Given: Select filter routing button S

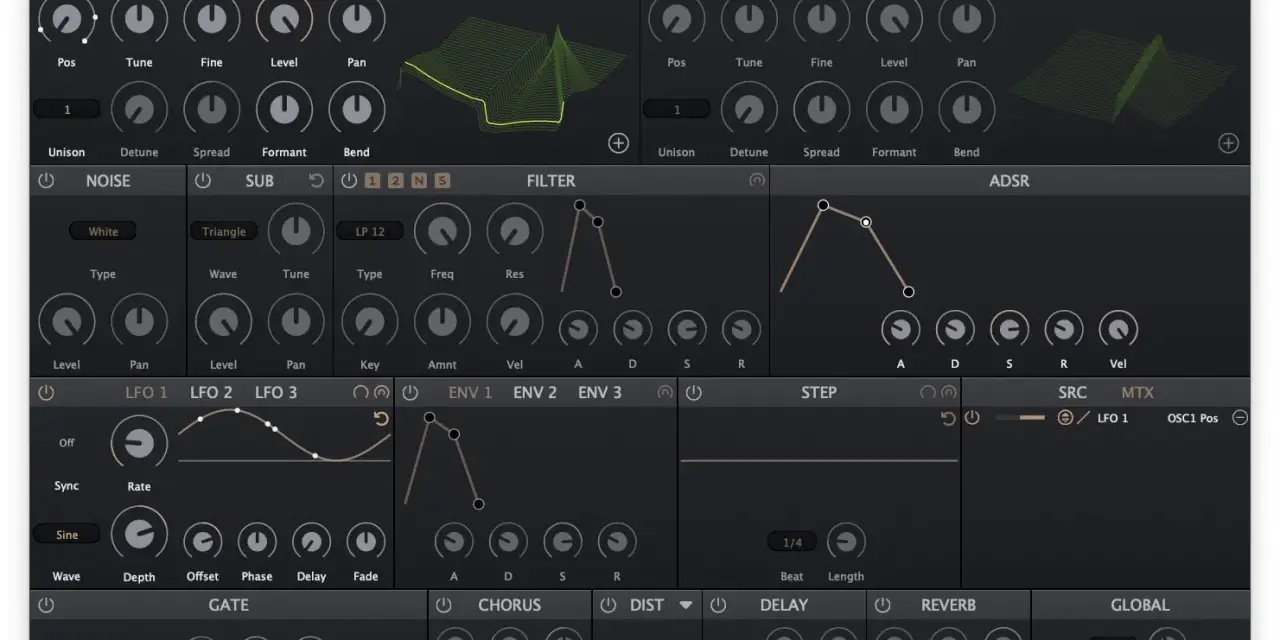Looking at the screenshot, I should [x=442, y=181].
